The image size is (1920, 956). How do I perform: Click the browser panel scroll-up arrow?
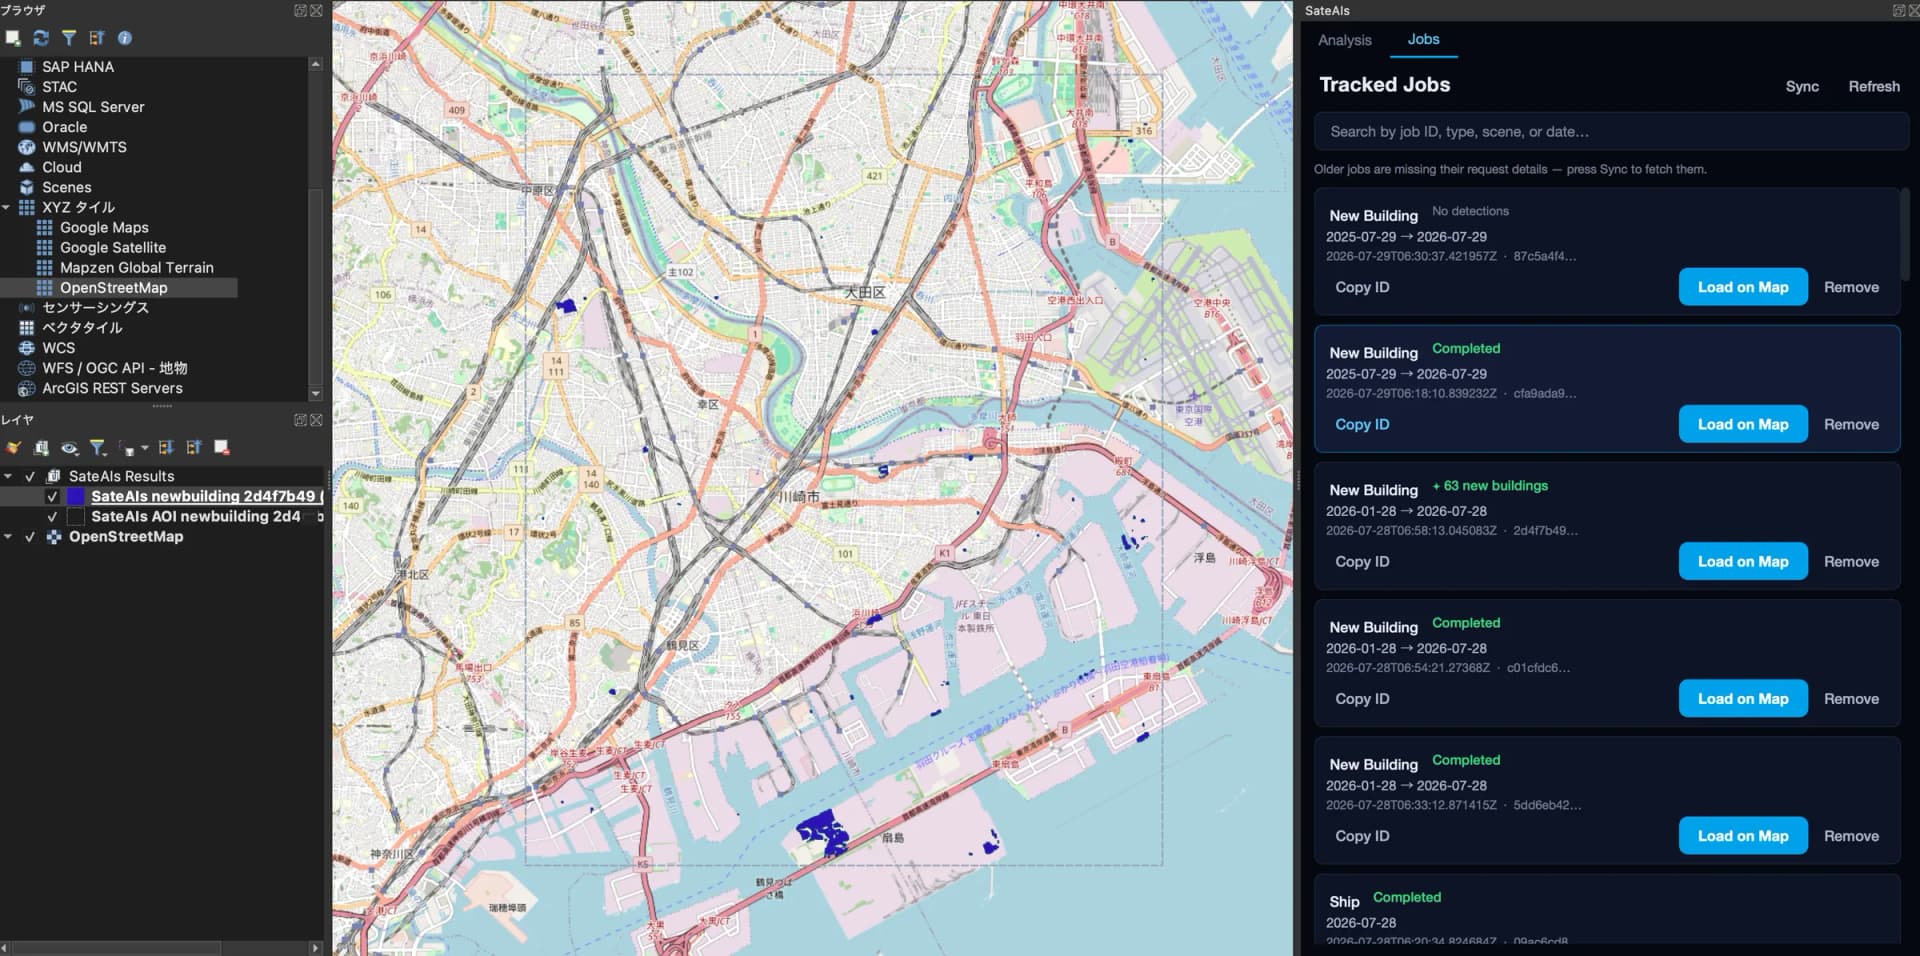[x=316, y=64]
